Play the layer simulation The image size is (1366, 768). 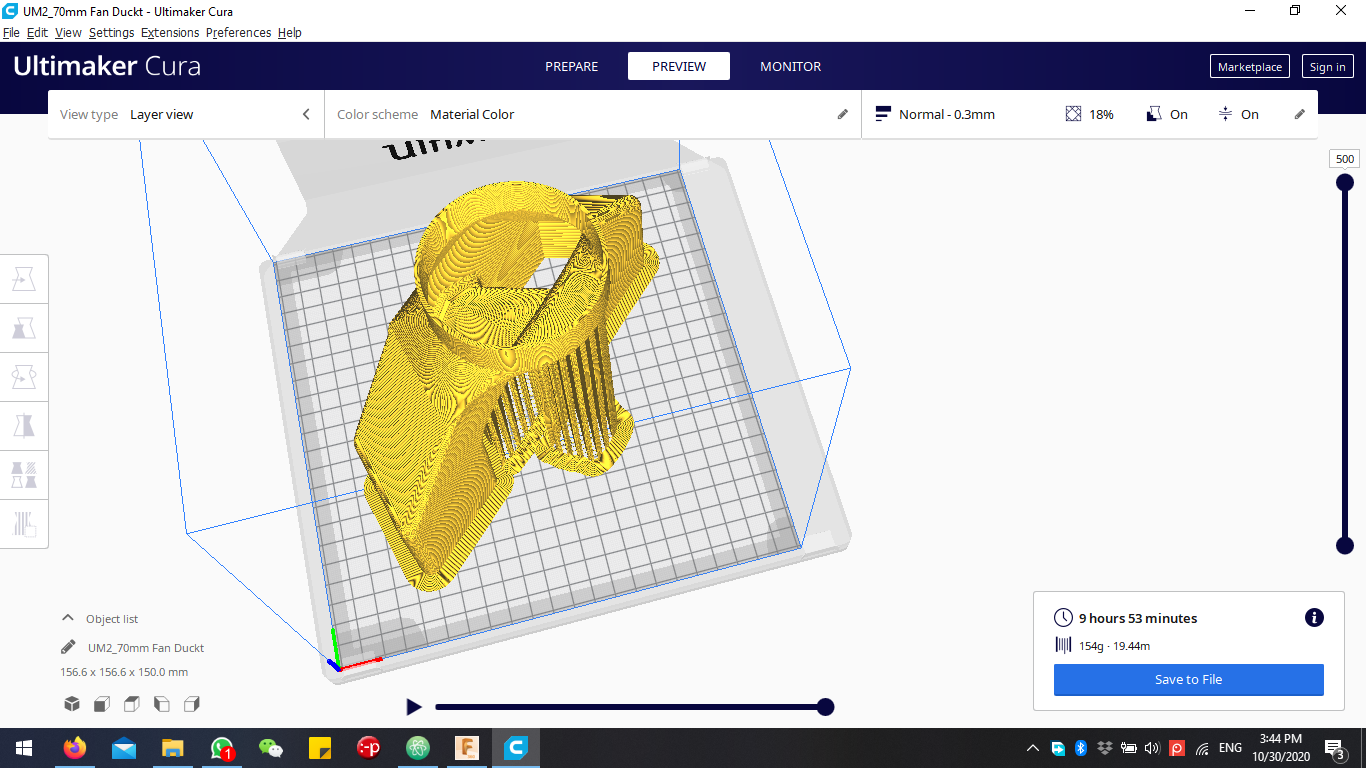[414, 707]
